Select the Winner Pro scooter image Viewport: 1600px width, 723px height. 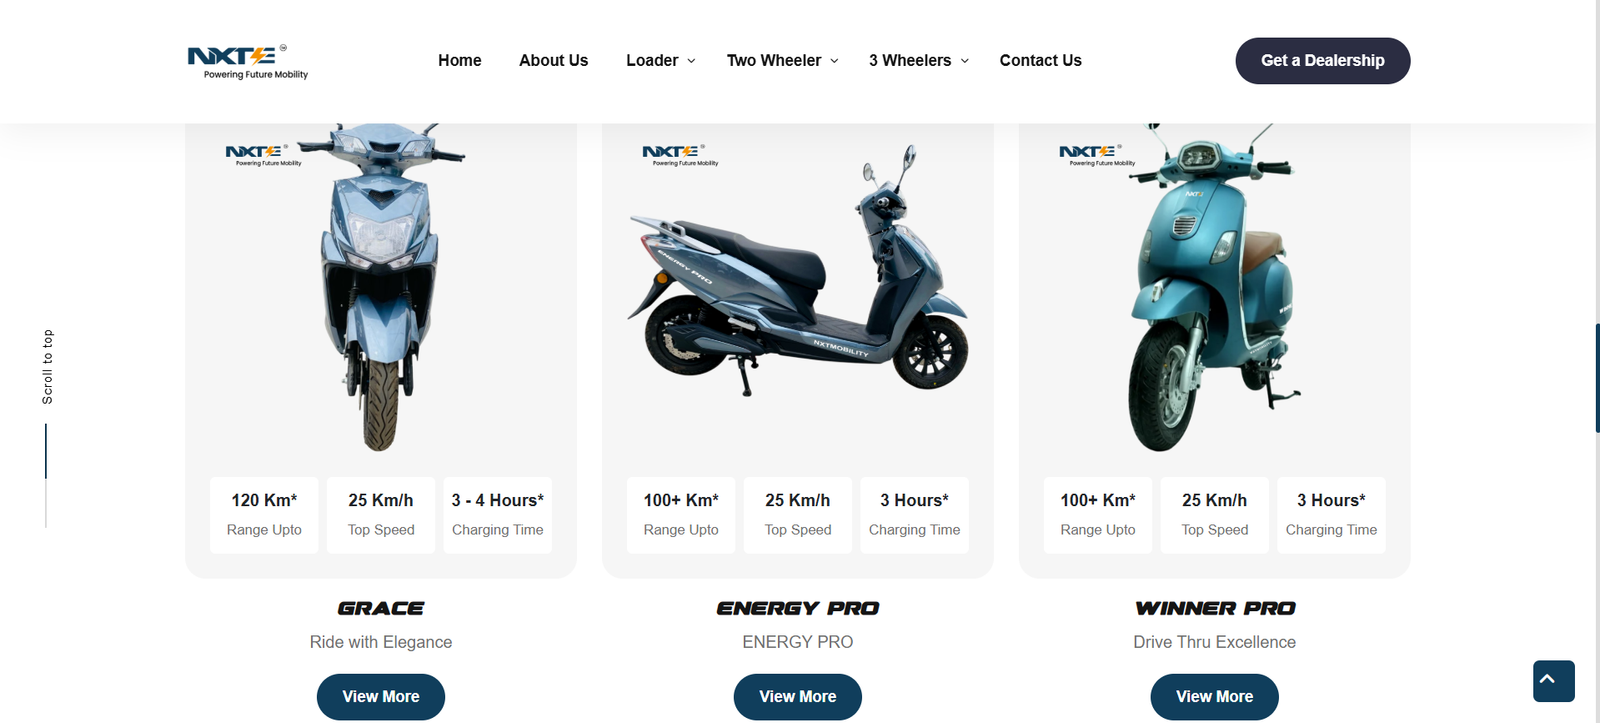tap(1212, 287)
